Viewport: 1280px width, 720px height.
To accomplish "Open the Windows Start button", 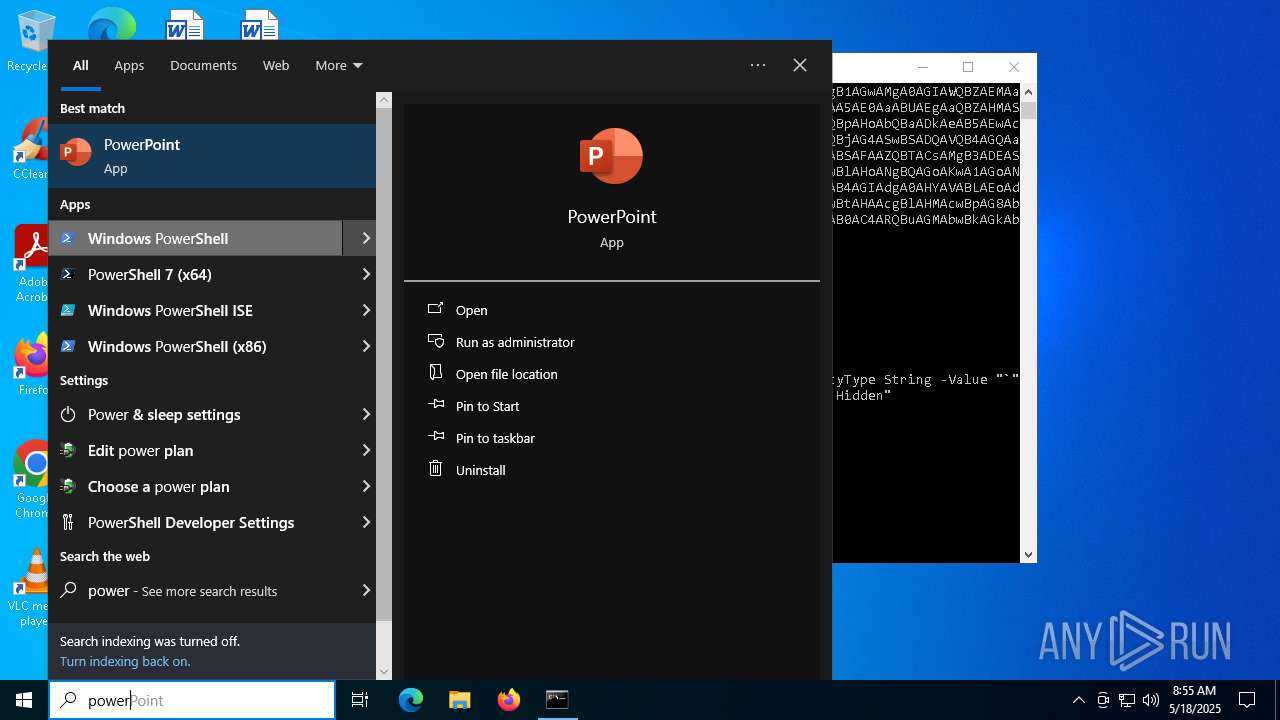I will point(24,700).
